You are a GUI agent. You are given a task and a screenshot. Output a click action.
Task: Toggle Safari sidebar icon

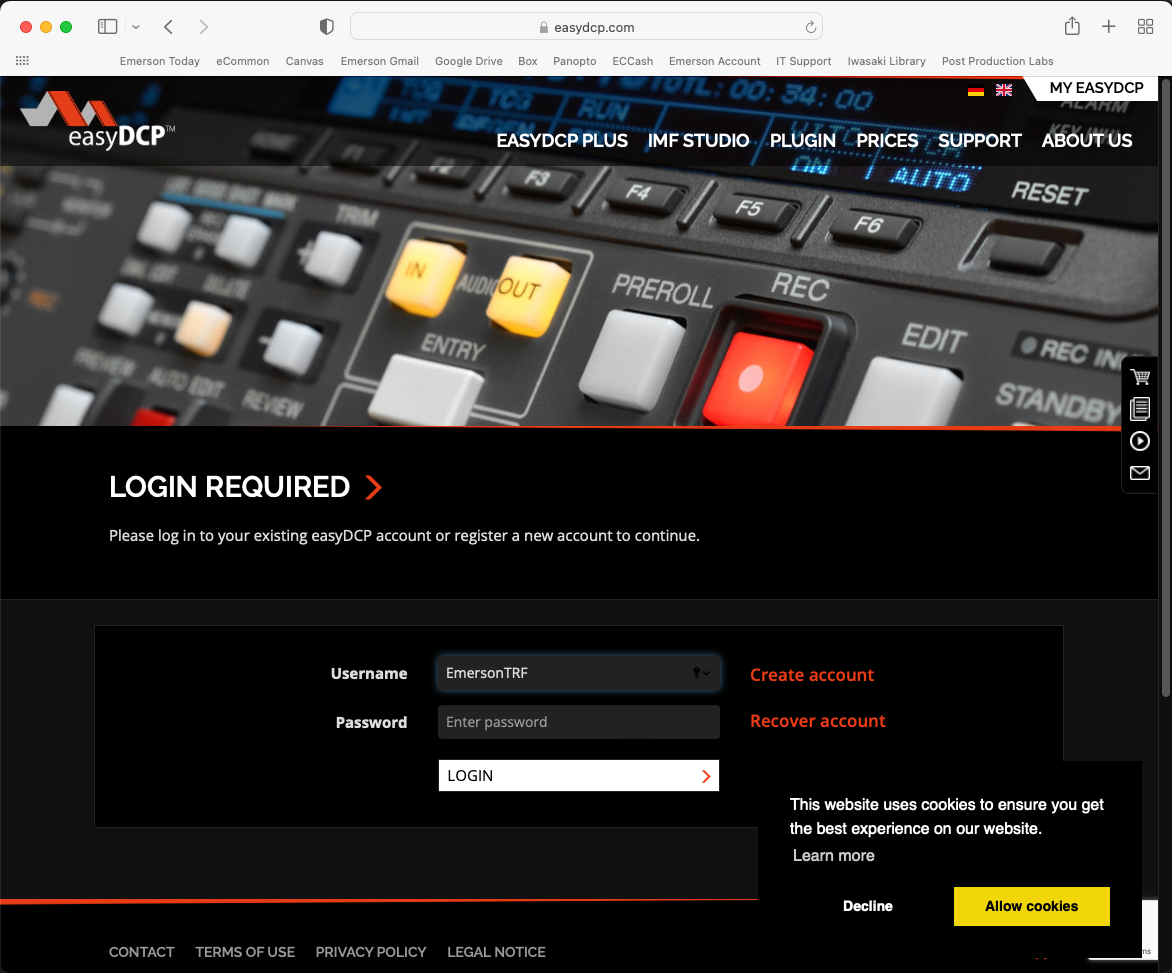108,27
